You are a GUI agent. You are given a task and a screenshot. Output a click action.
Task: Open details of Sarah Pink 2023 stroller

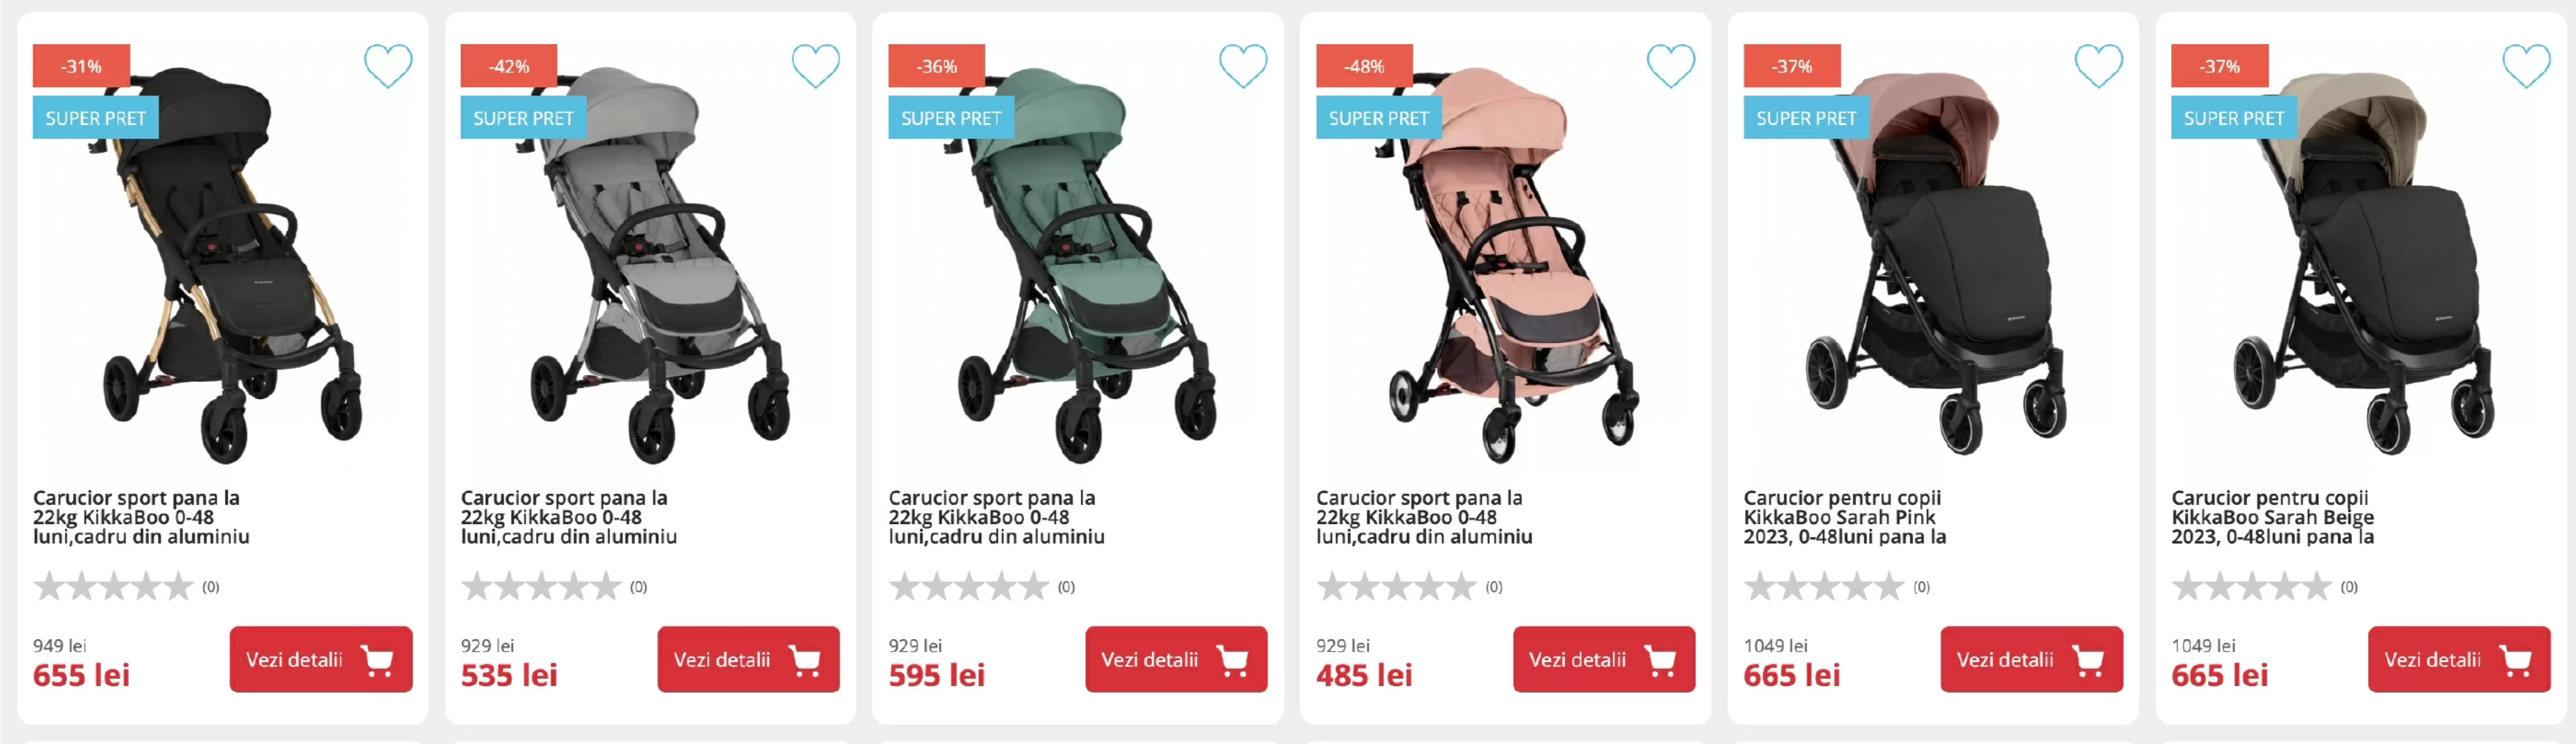pos(2032,659)
